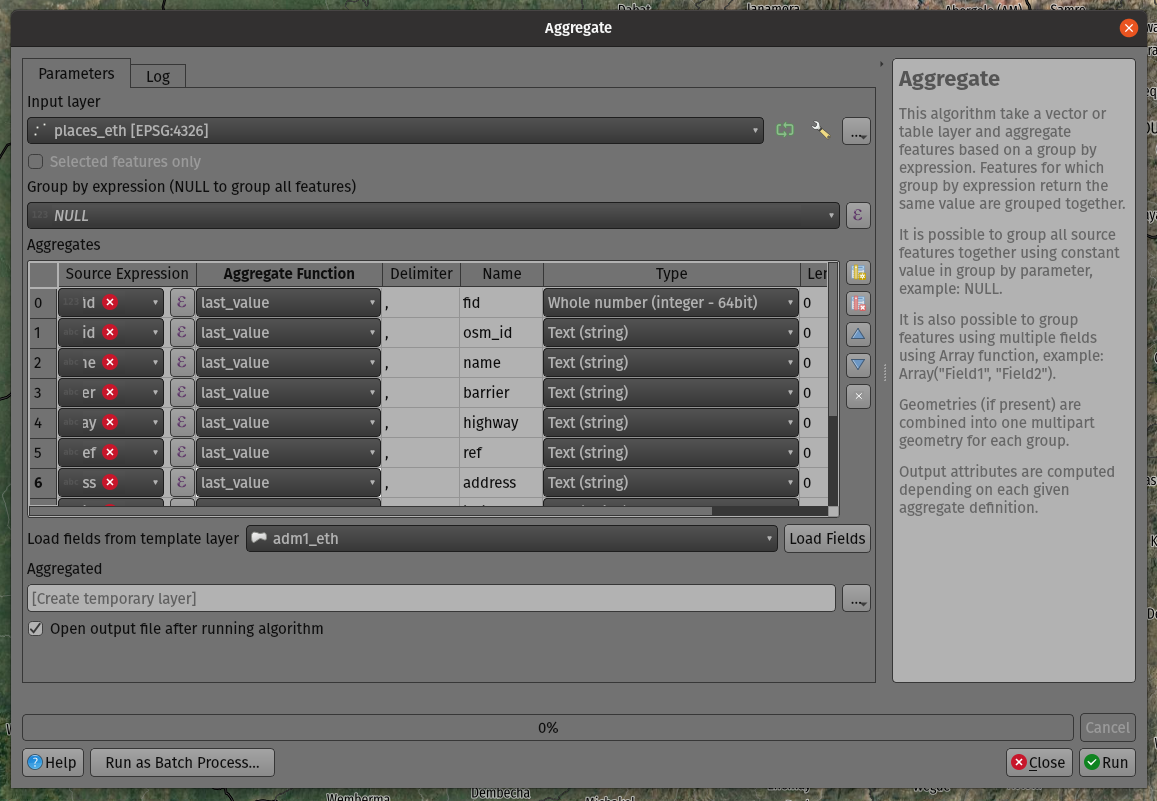Move selected field up with arrow
Image resolution: width=1157 pixels, height=801 pixels.
pos(857,335)
